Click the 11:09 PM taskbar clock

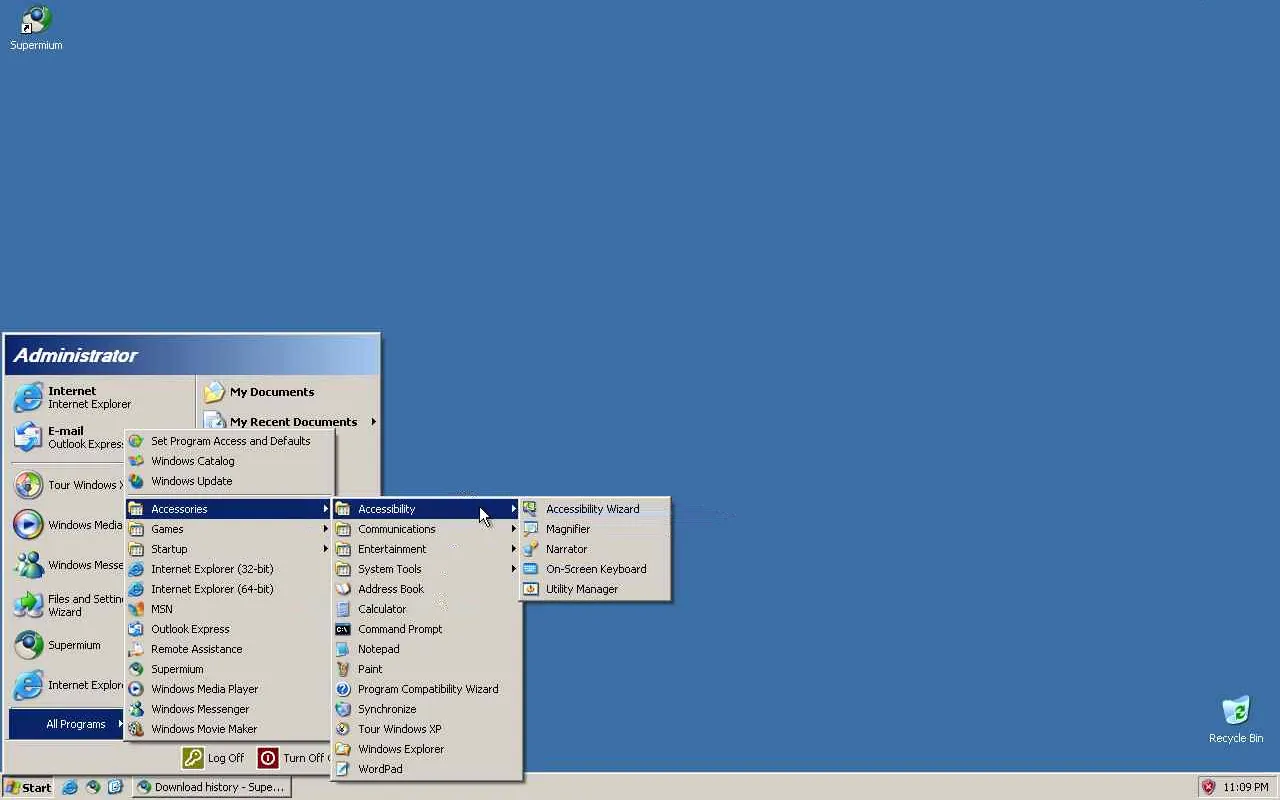1246,787
